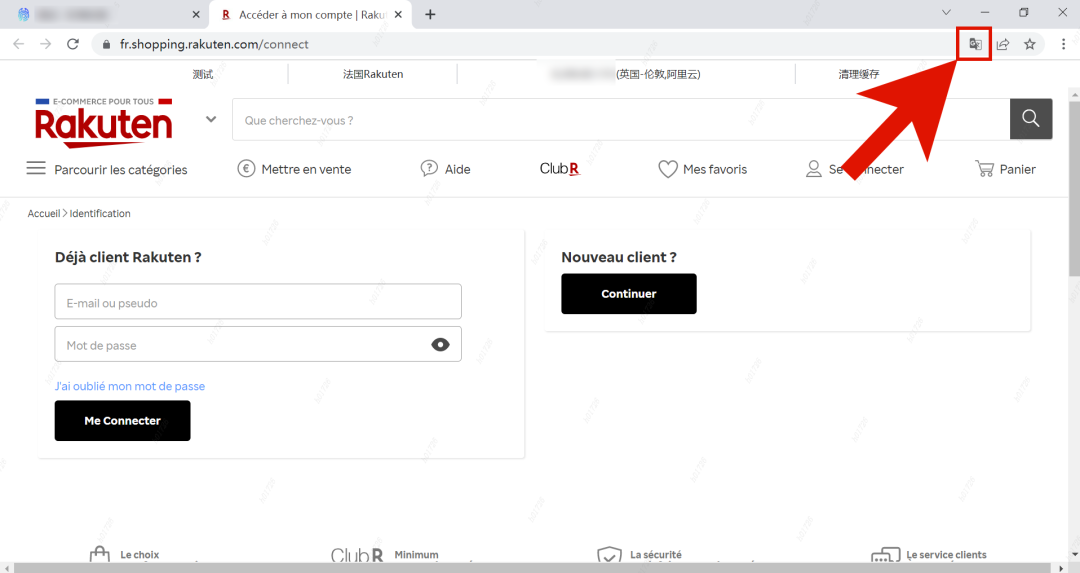Click the Rakuten logo
Viewport: 1080px width, 573px height.
[103, 123]
